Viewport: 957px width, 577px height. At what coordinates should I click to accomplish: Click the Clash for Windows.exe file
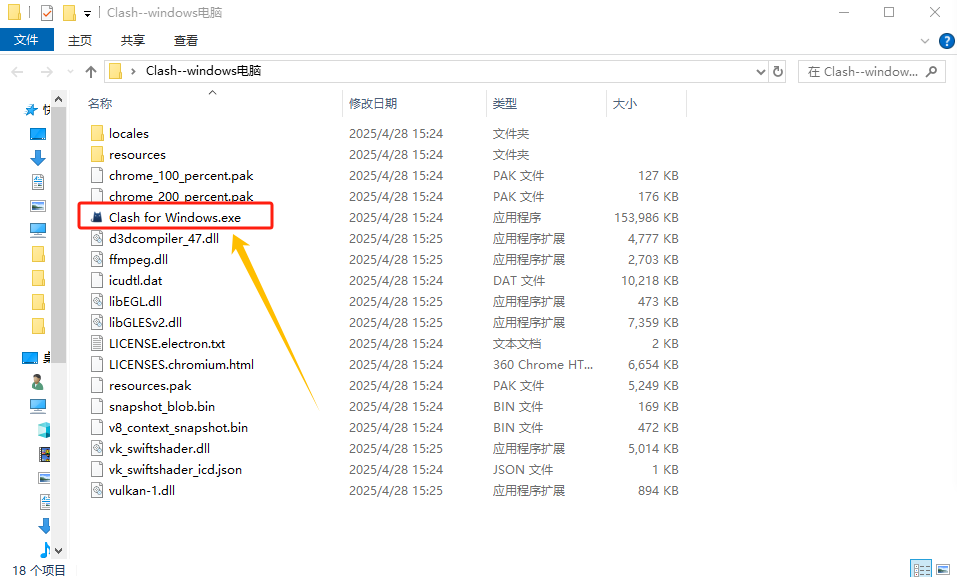174,217
